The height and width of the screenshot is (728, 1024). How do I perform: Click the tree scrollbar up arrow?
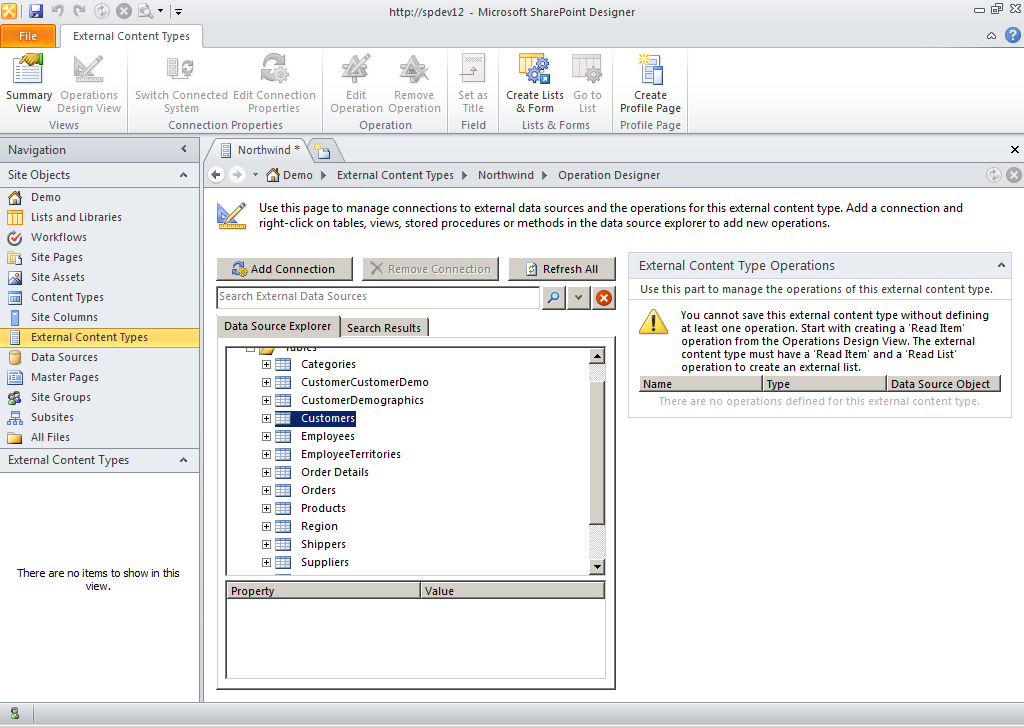pos(597,356)
